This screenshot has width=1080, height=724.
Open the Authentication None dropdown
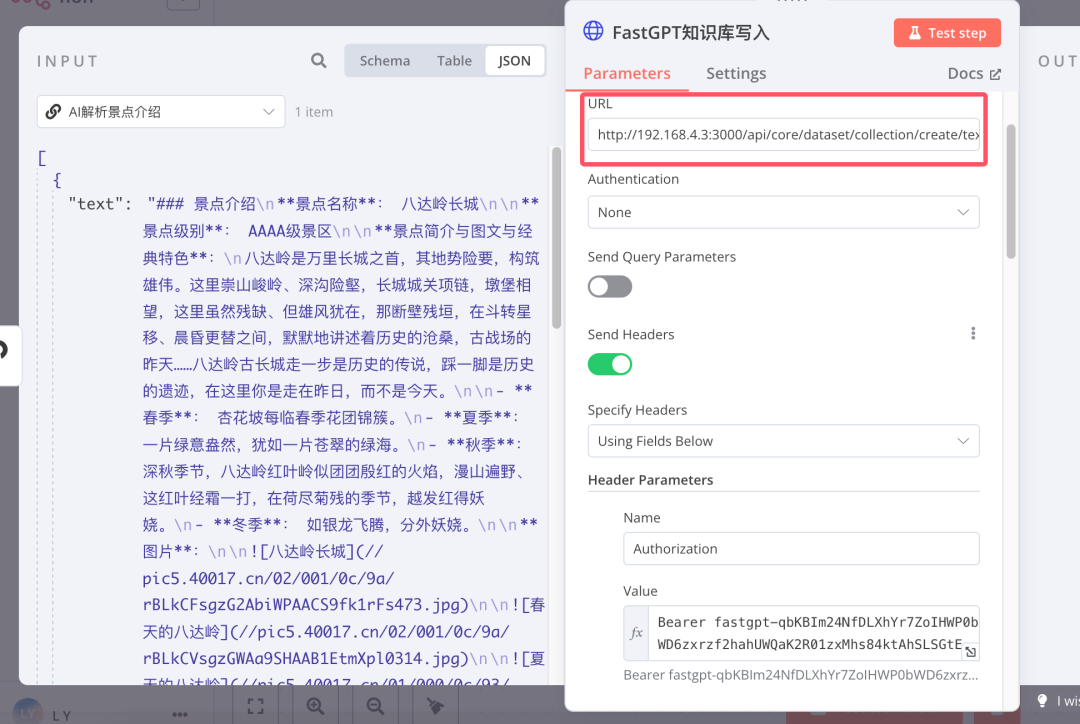(783, 212)
